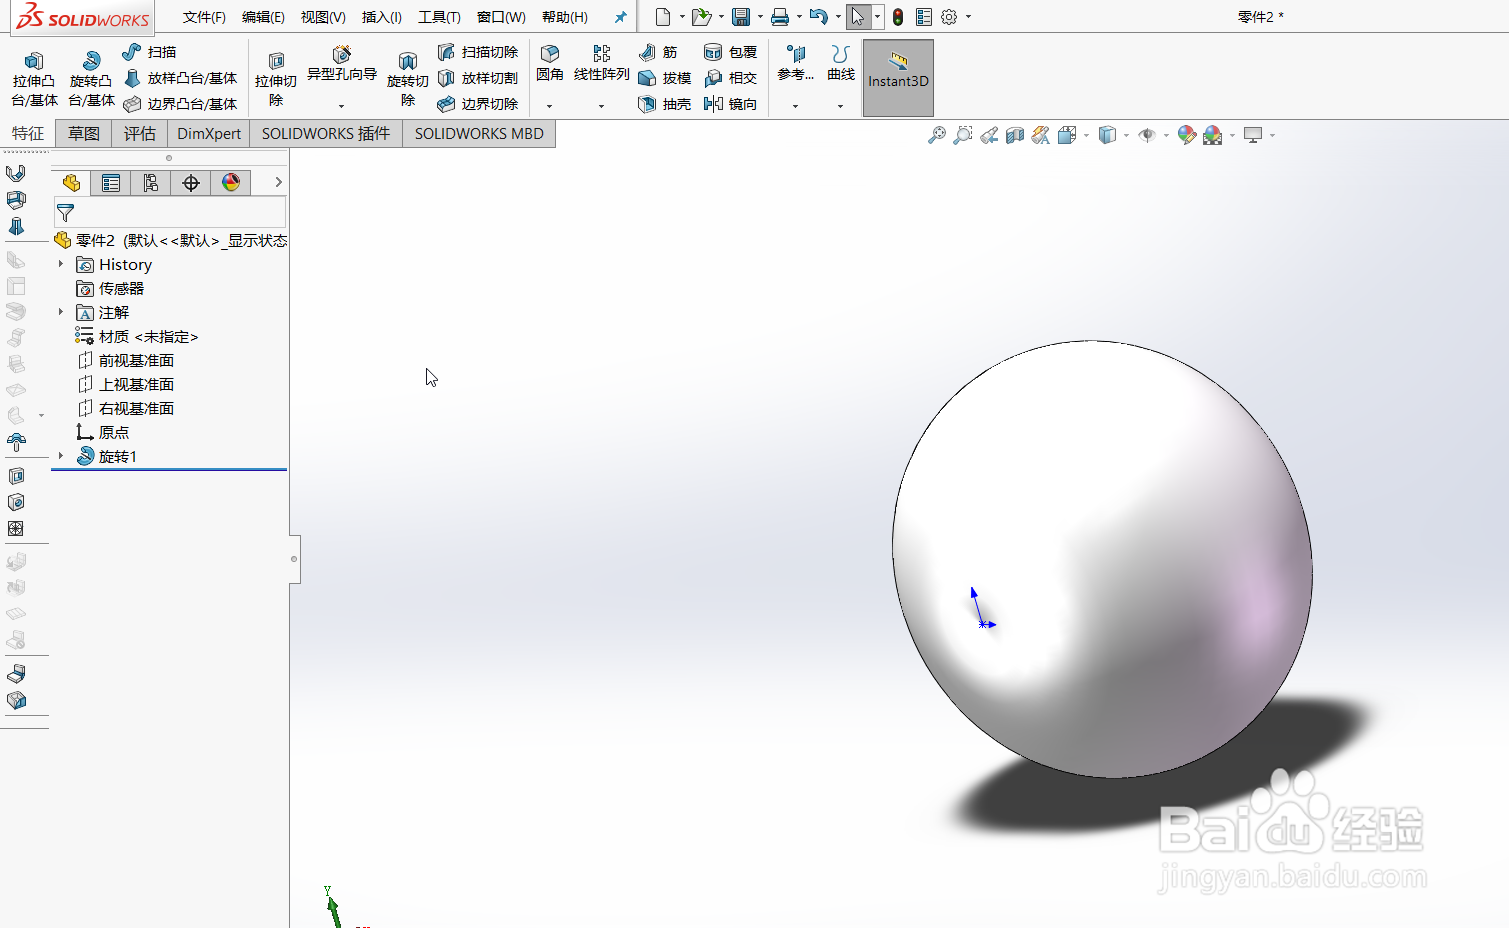Click the Extruded Boss/Base (拉伸凸台/基体) tool

point(34,79)
